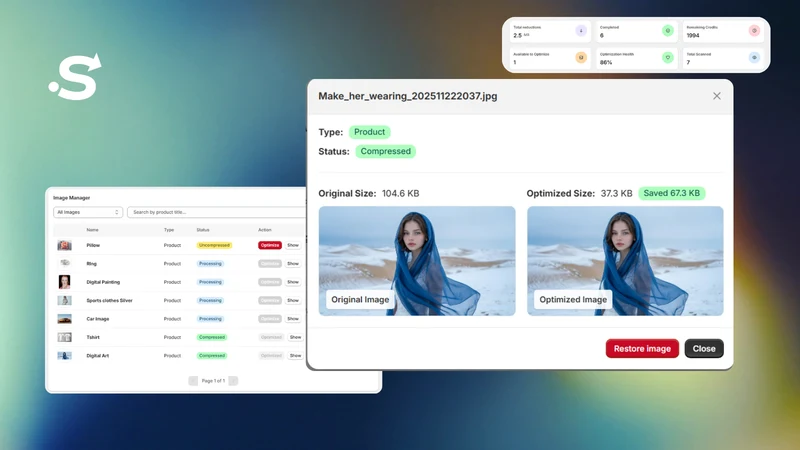Click the Page 1 of 1 label
Image resolution: width=800 pixels, height=450 pixels.
tap(213, 381)
